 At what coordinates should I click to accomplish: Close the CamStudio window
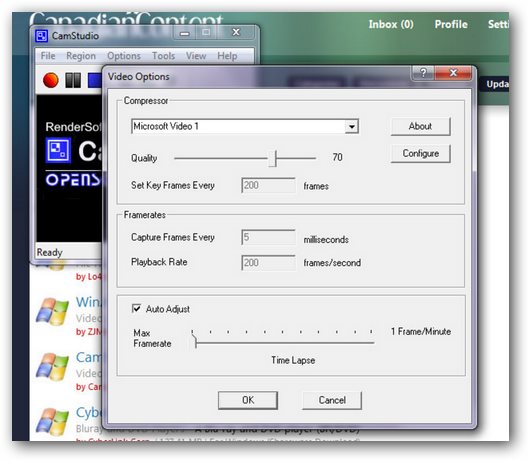[236, 33]
